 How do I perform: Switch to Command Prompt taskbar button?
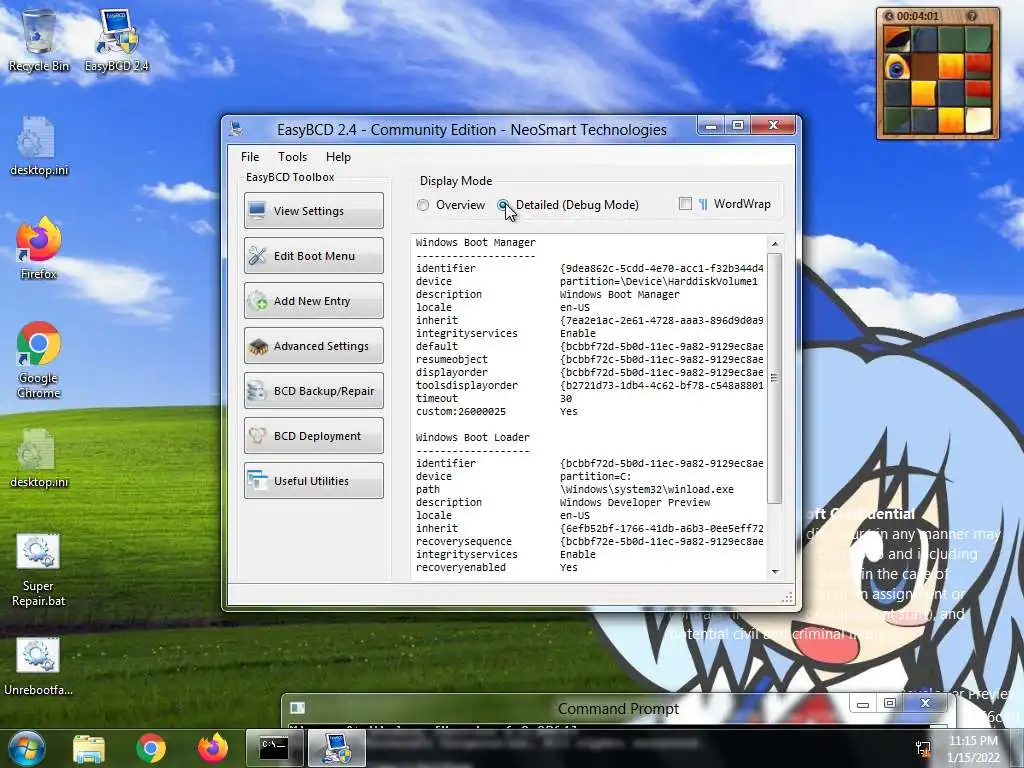pos(274,748)
